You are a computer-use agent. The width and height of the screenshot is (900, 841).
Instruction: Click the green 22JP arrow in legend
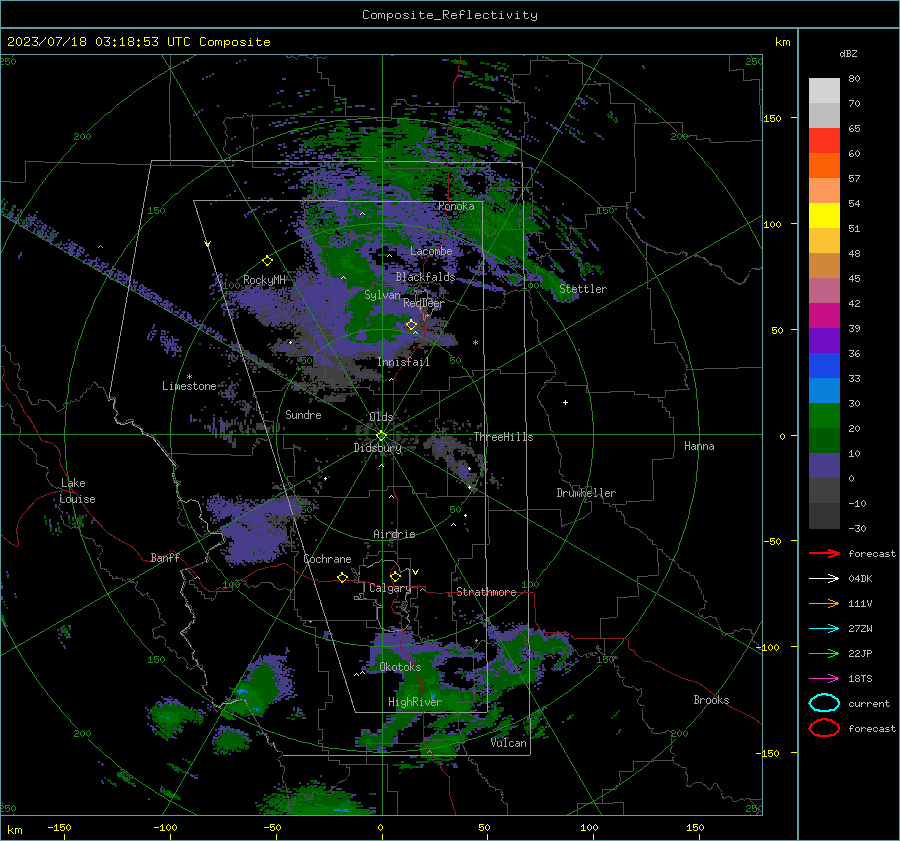(x=824, y=653)
